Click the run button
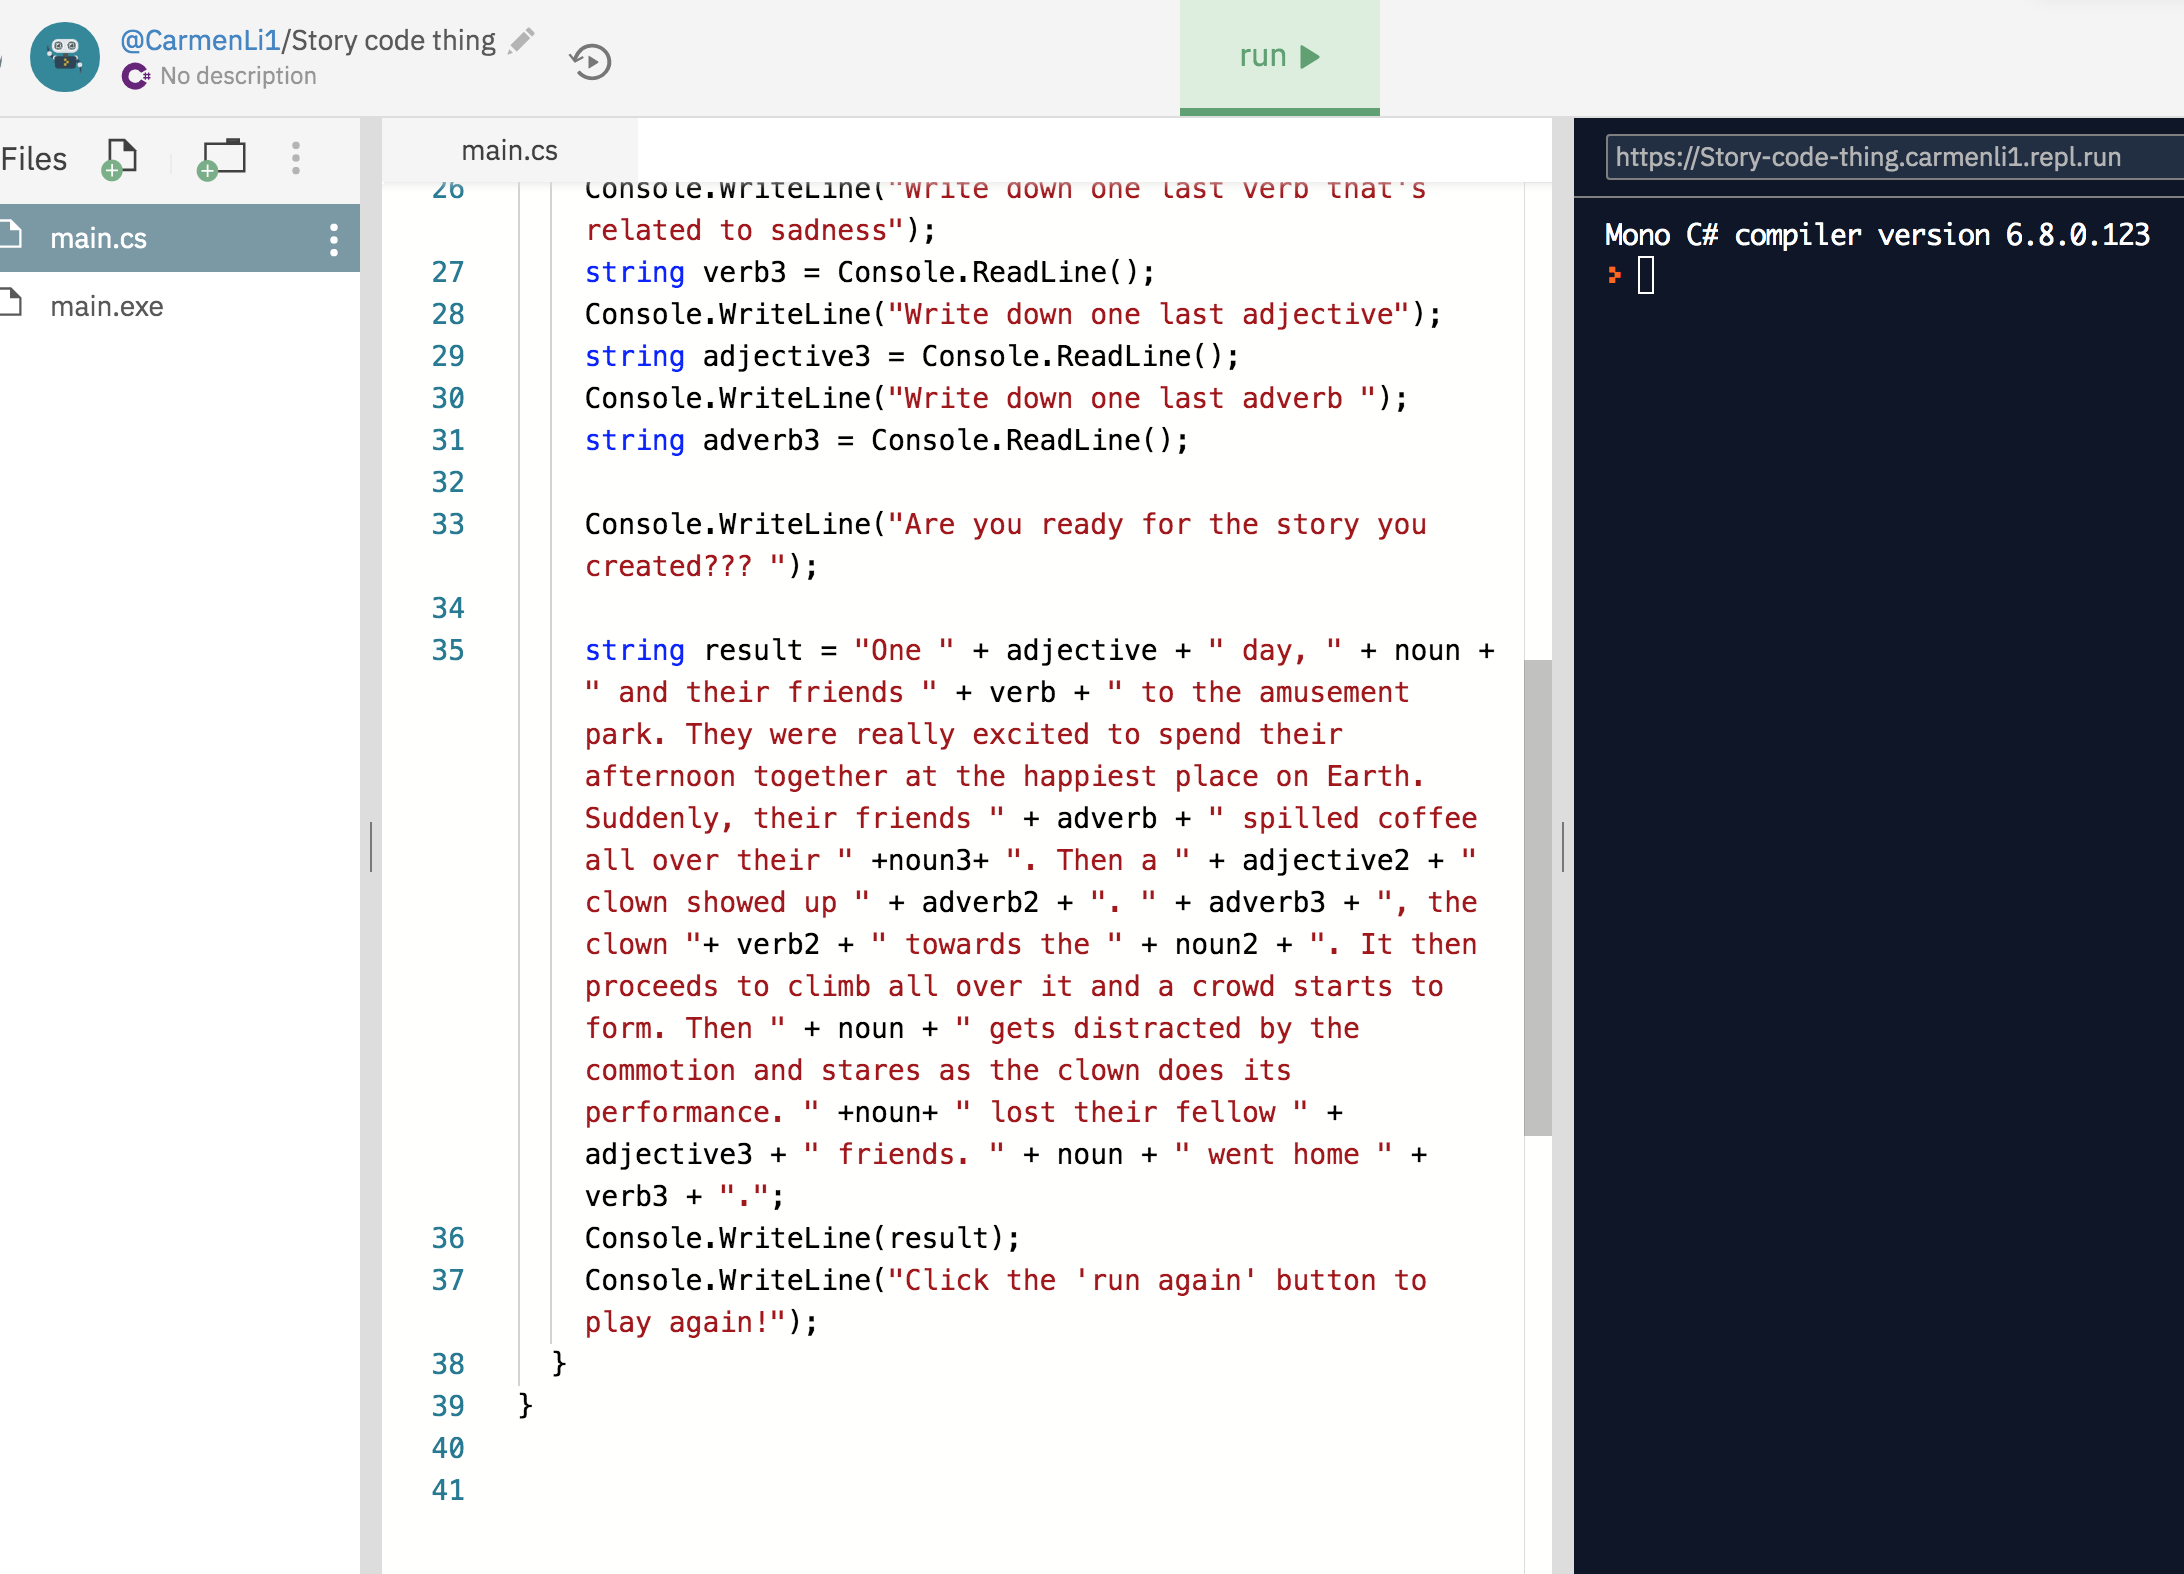 pyautogui.click(x=1278, y=57)
